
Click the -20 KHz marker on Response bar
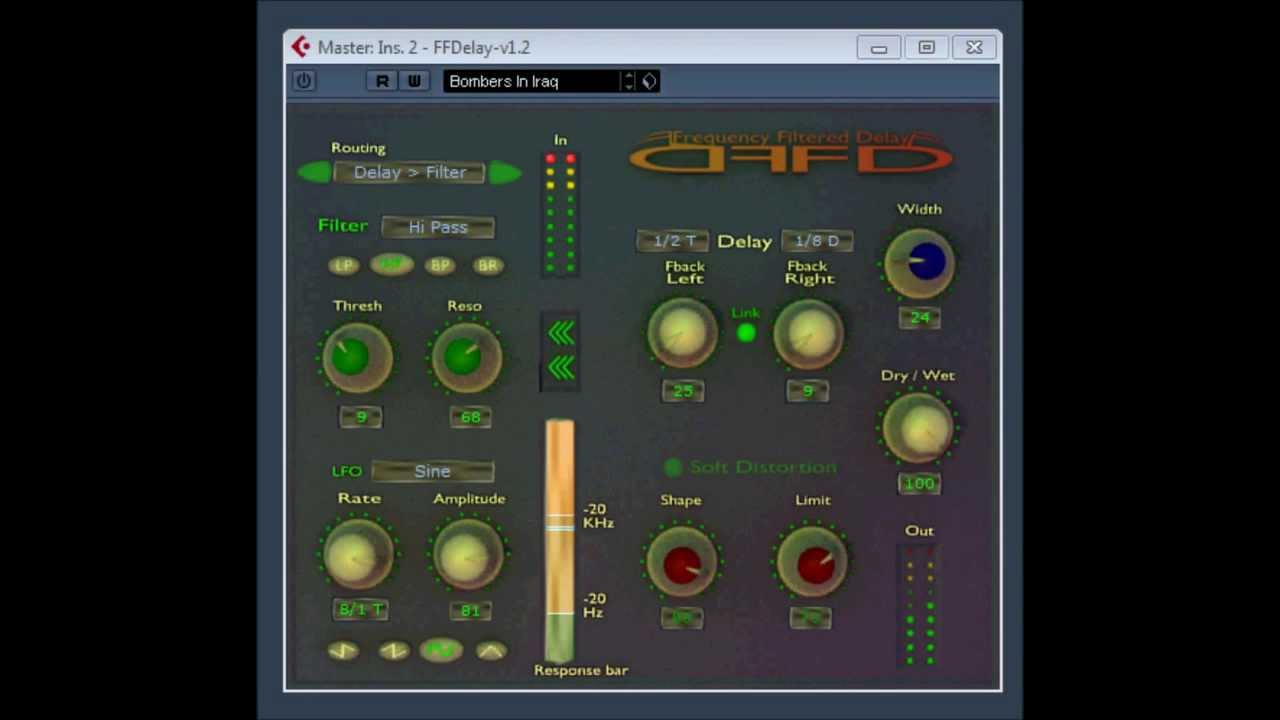point(598,516)
